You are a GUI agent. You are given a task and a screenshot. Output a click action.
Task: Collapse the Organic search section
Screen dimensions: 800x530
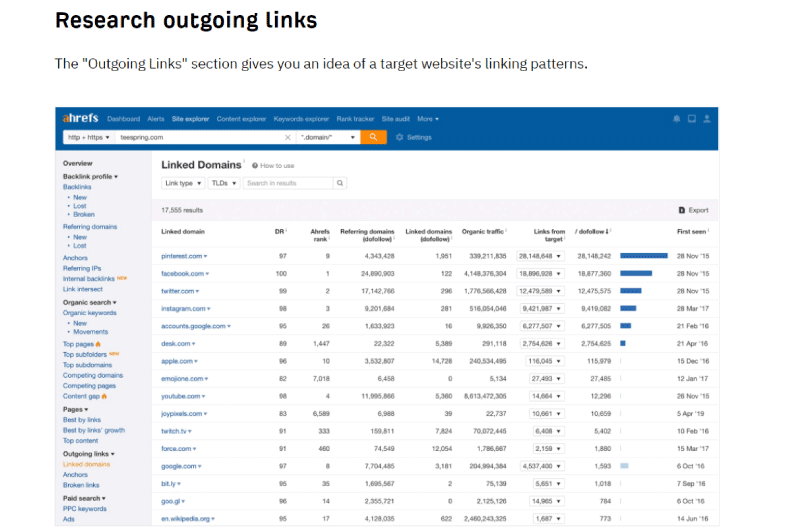point(90,302)
